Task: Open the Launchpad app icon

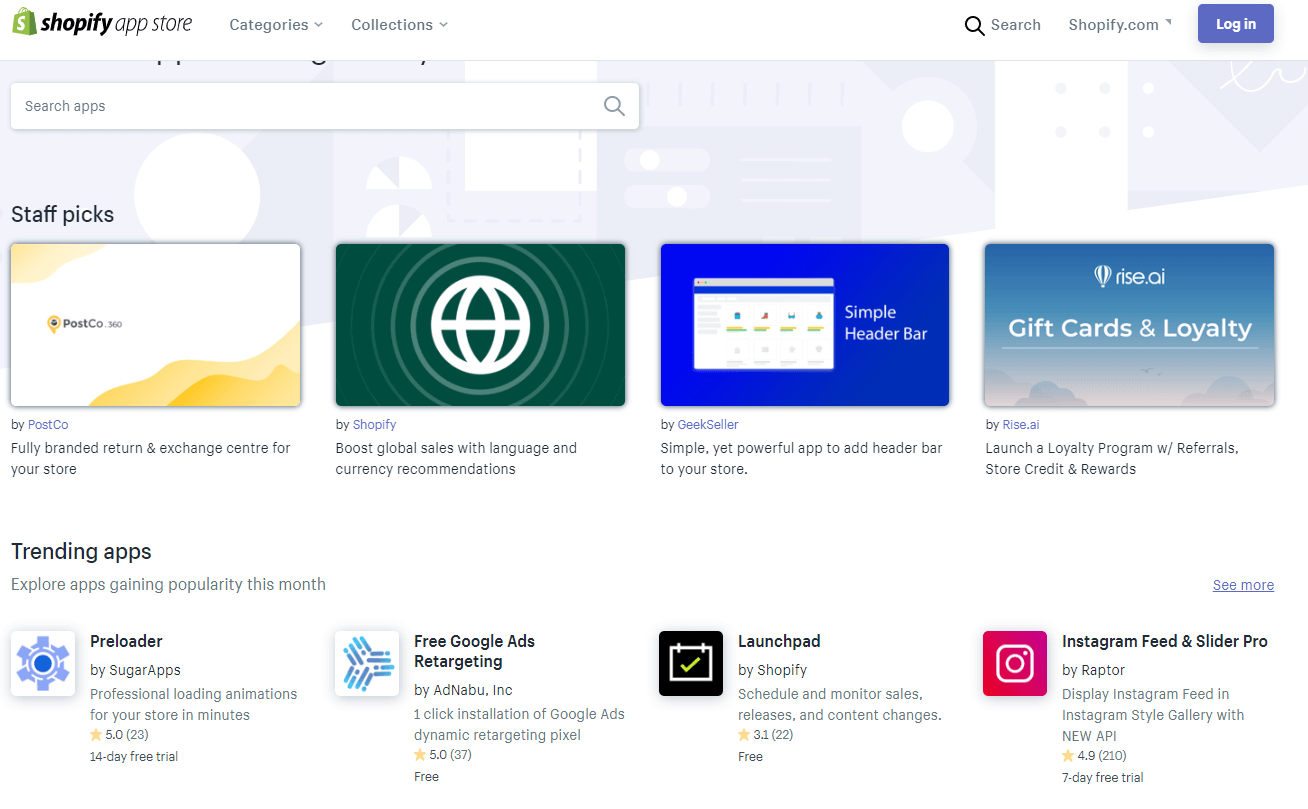Action: [x=691, y=663]
